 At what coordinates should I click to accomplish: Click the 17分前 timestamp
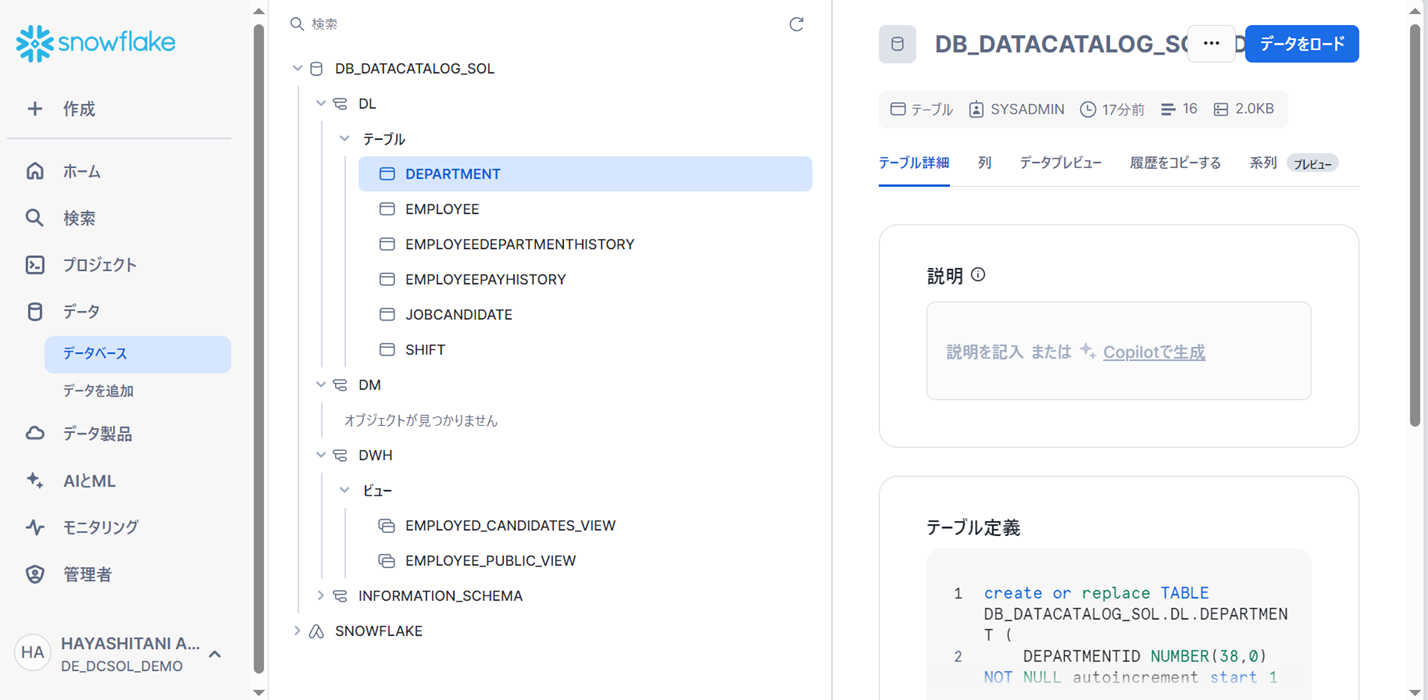[x=1123, y=109]
